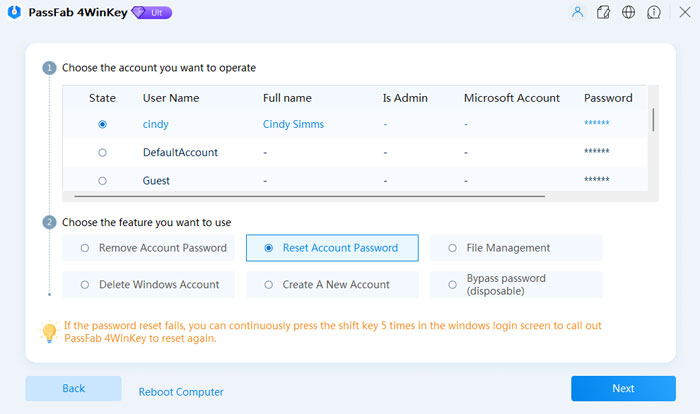Close the PassFab 4WinKey window

pos(685,12)
